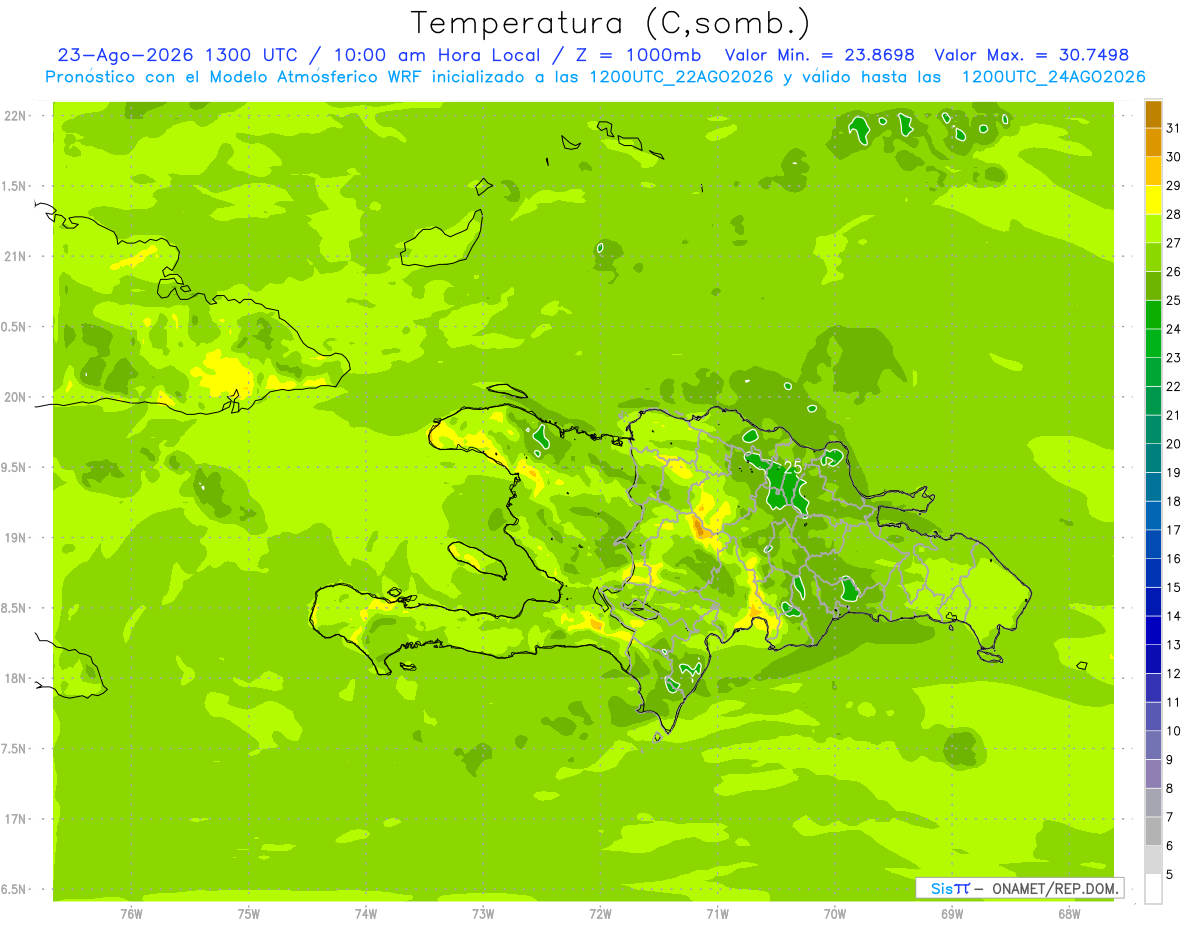This screenshot has width=1200, height=927.
Task: Click the '9' colorbar value
Action: coord(1170,760)
